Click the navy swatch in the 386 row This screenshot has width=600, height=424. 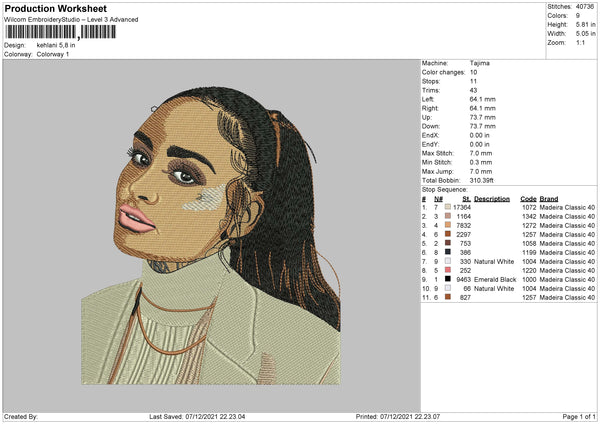(448, 252)
